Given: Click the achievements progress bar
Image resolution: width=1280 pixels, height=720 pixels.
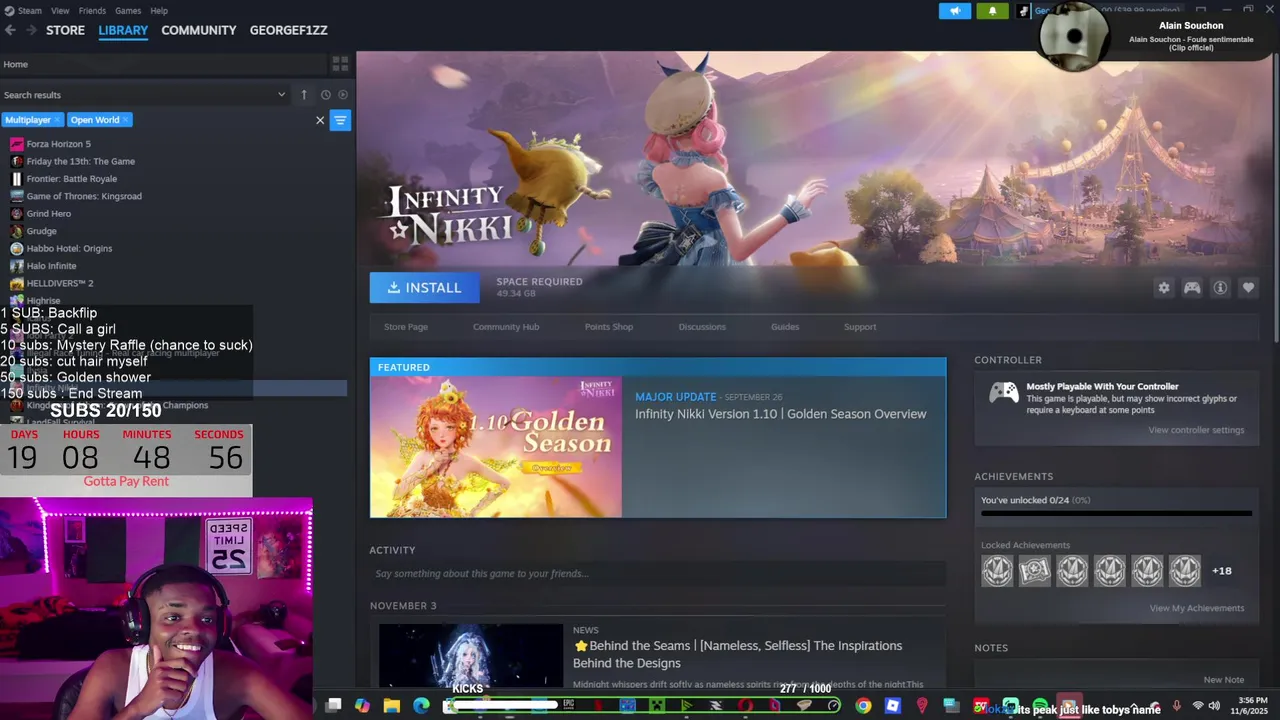Looking at the screenshot, I should [1116, 514].
